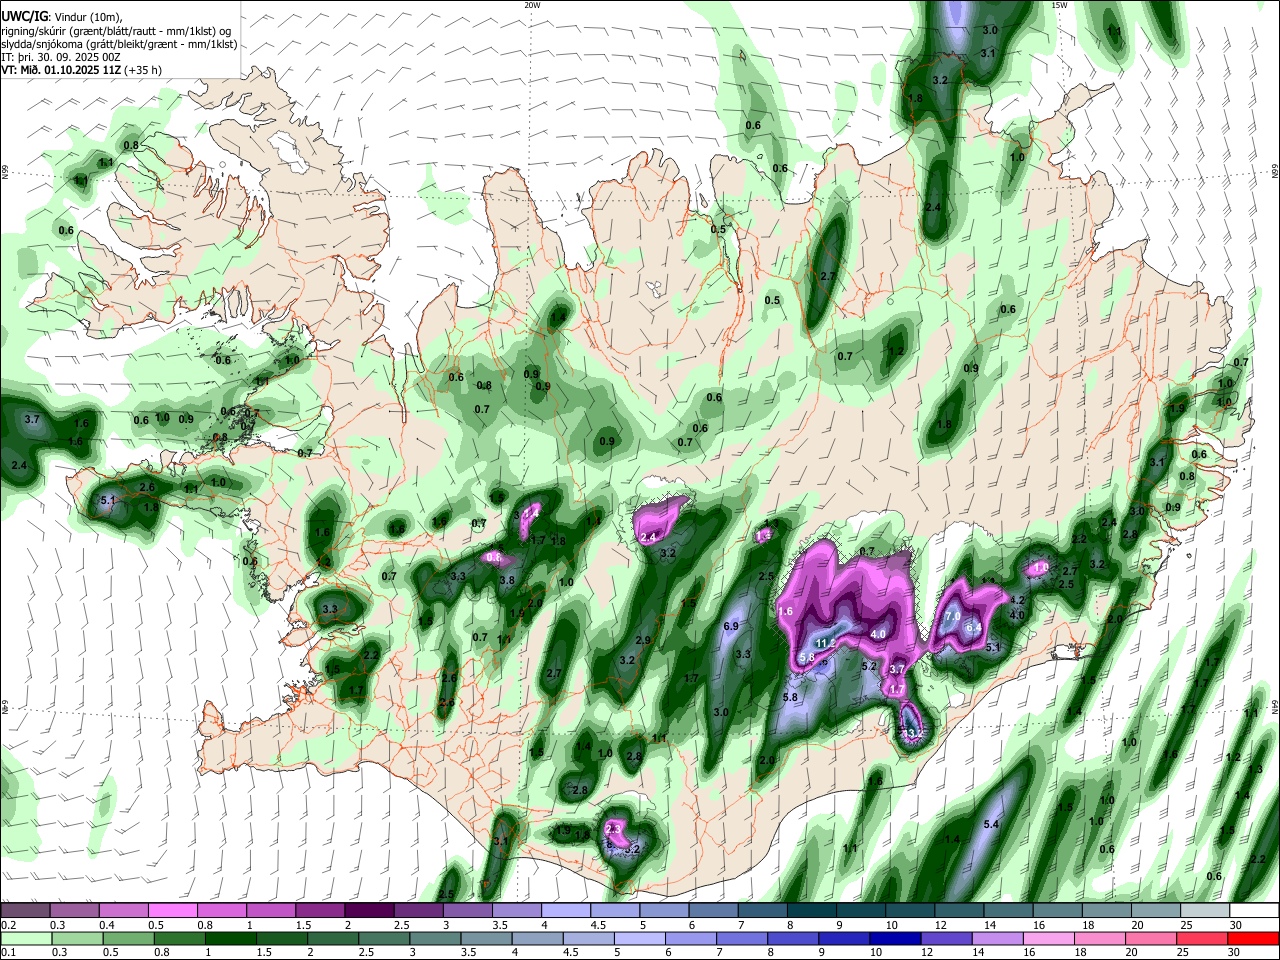Click the upper legend swatch between 4 and 4.5
The image size is (1280, 960).
point(564,911)
